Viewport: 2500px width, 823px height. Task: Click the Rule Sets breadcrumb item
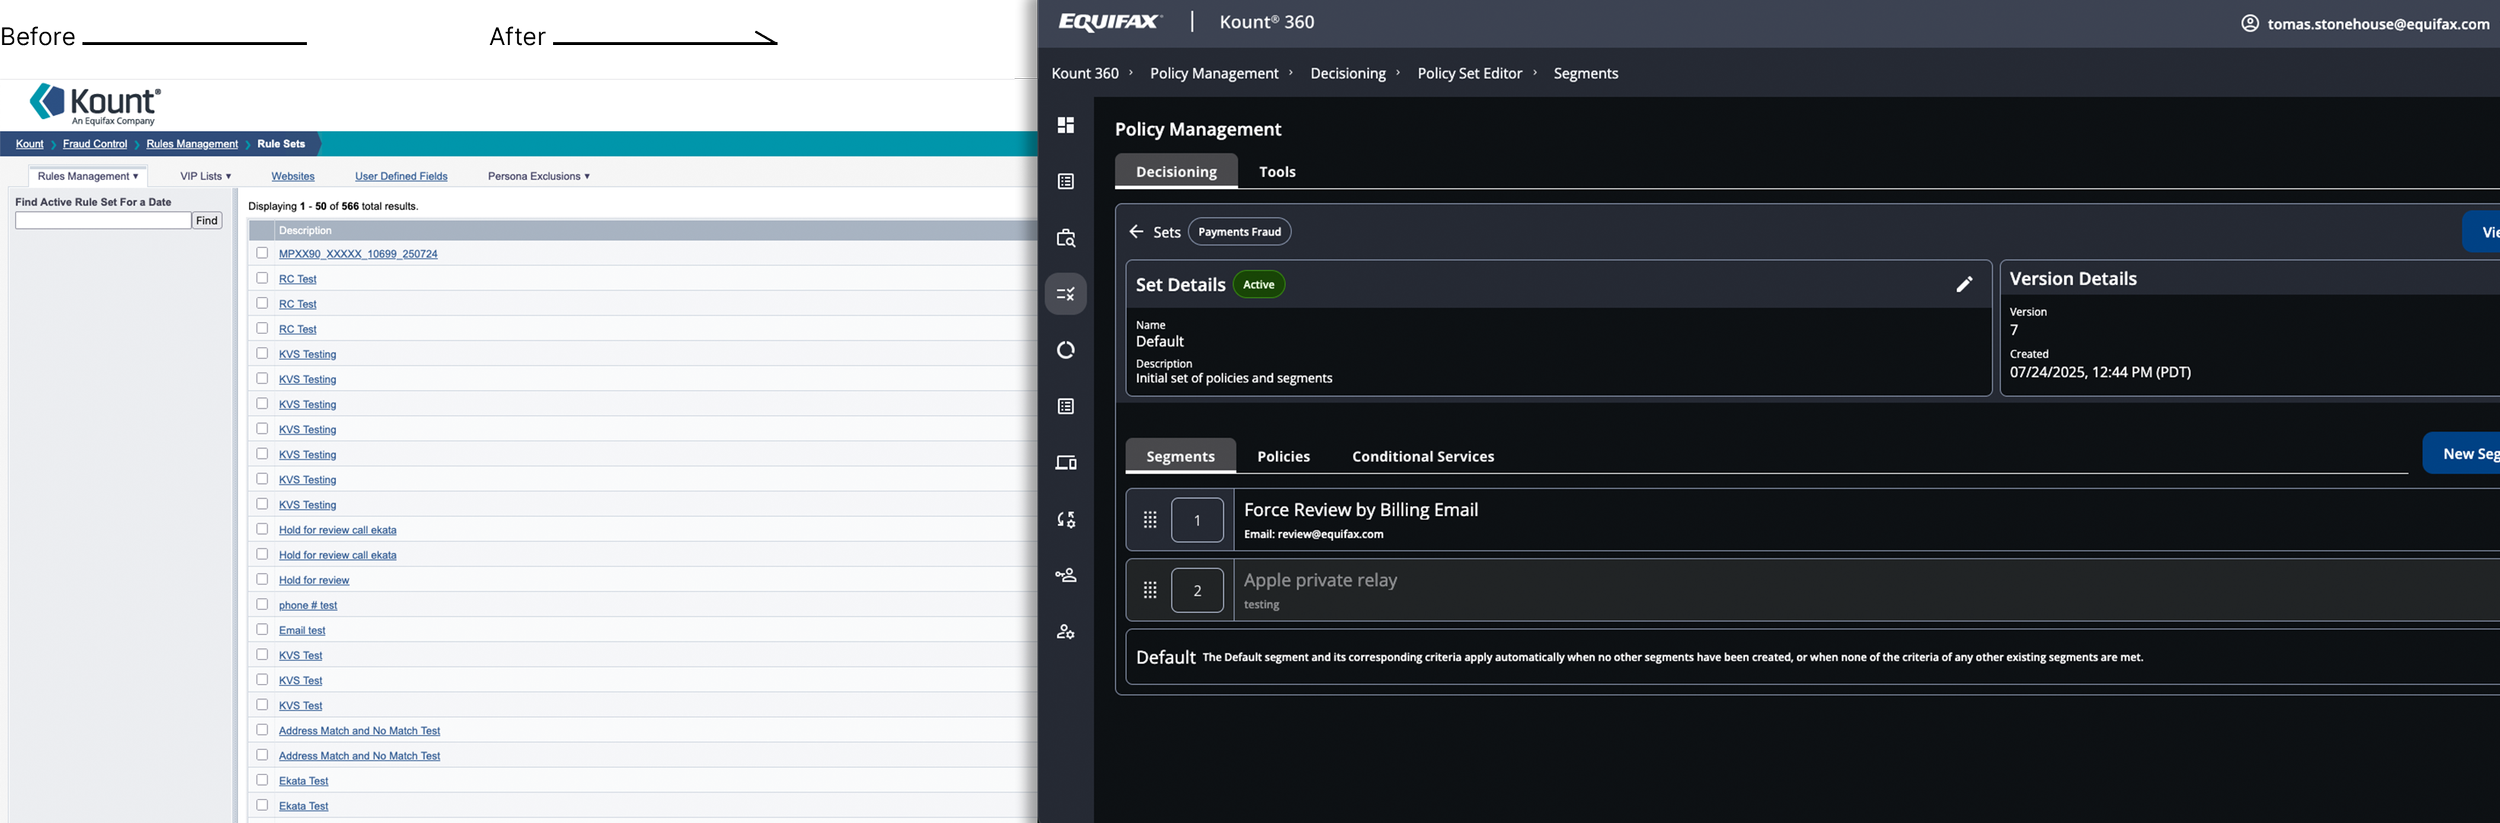tap(281, 144)
